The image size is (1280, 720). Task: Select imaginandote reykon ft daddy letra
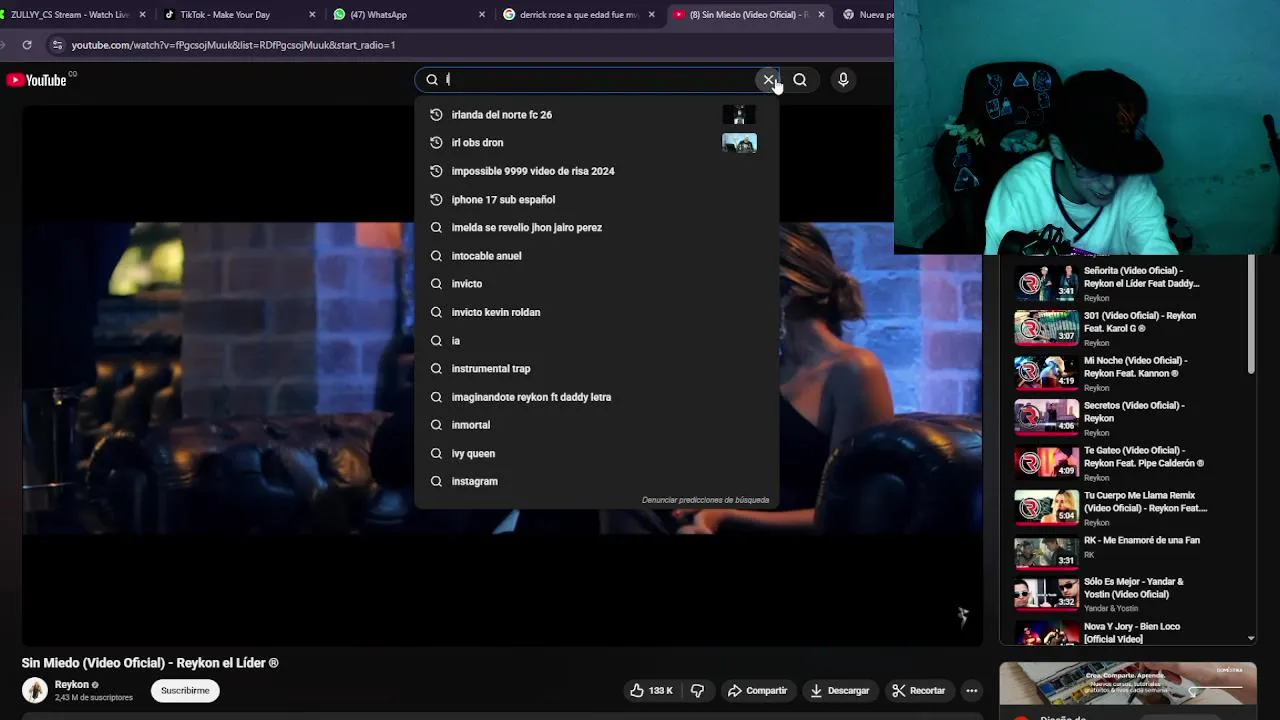click(597, 397)
